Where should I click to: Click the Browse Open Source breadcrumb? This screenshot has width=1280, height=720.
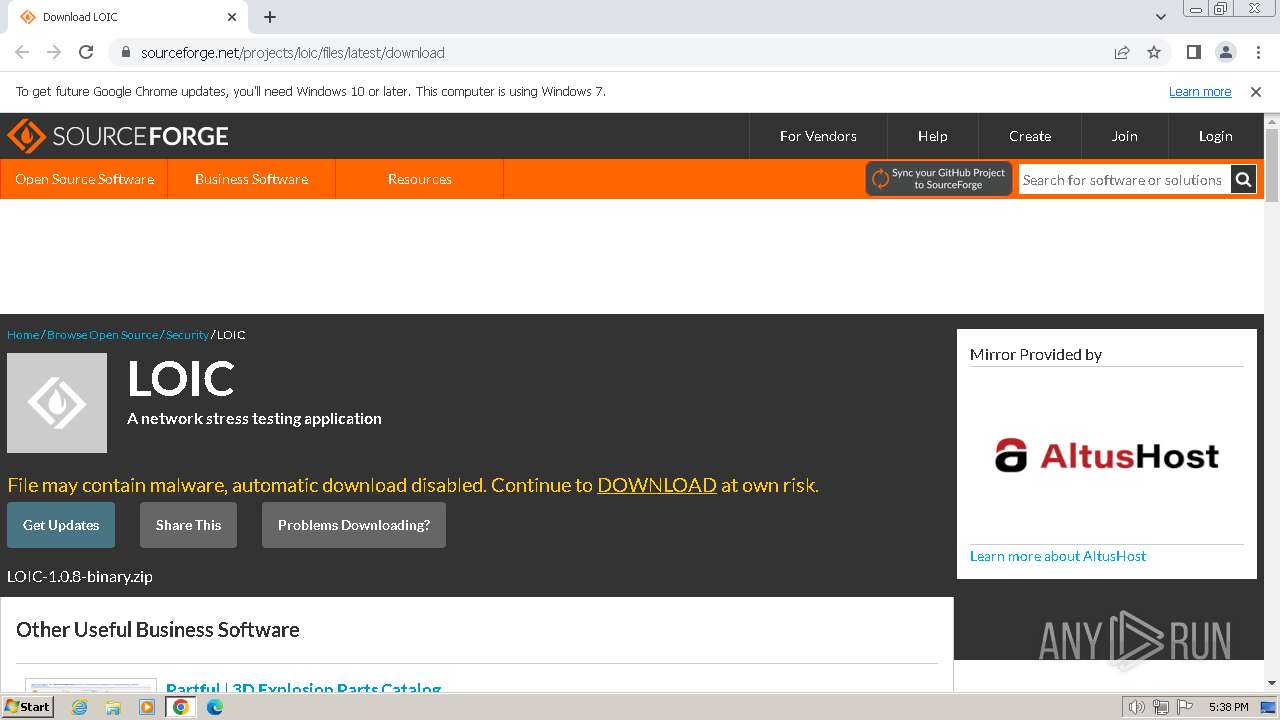pos(102,335)
